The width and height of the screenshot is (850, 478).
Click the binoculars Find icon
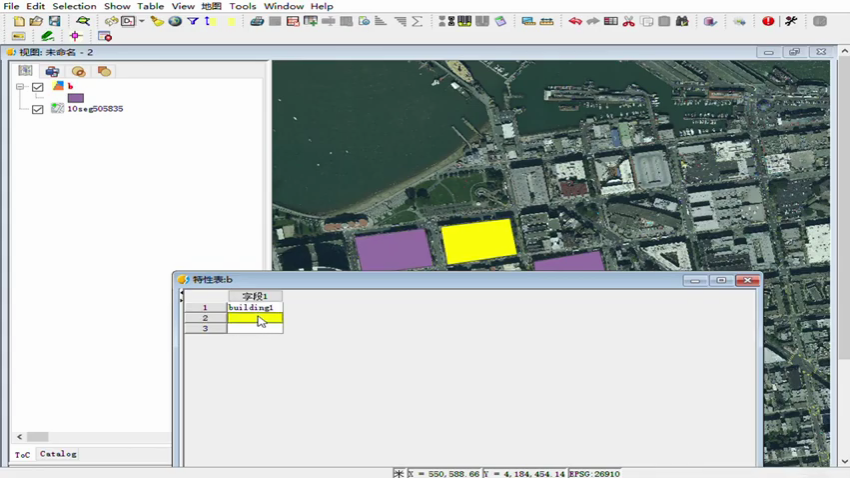click(682, 21)
